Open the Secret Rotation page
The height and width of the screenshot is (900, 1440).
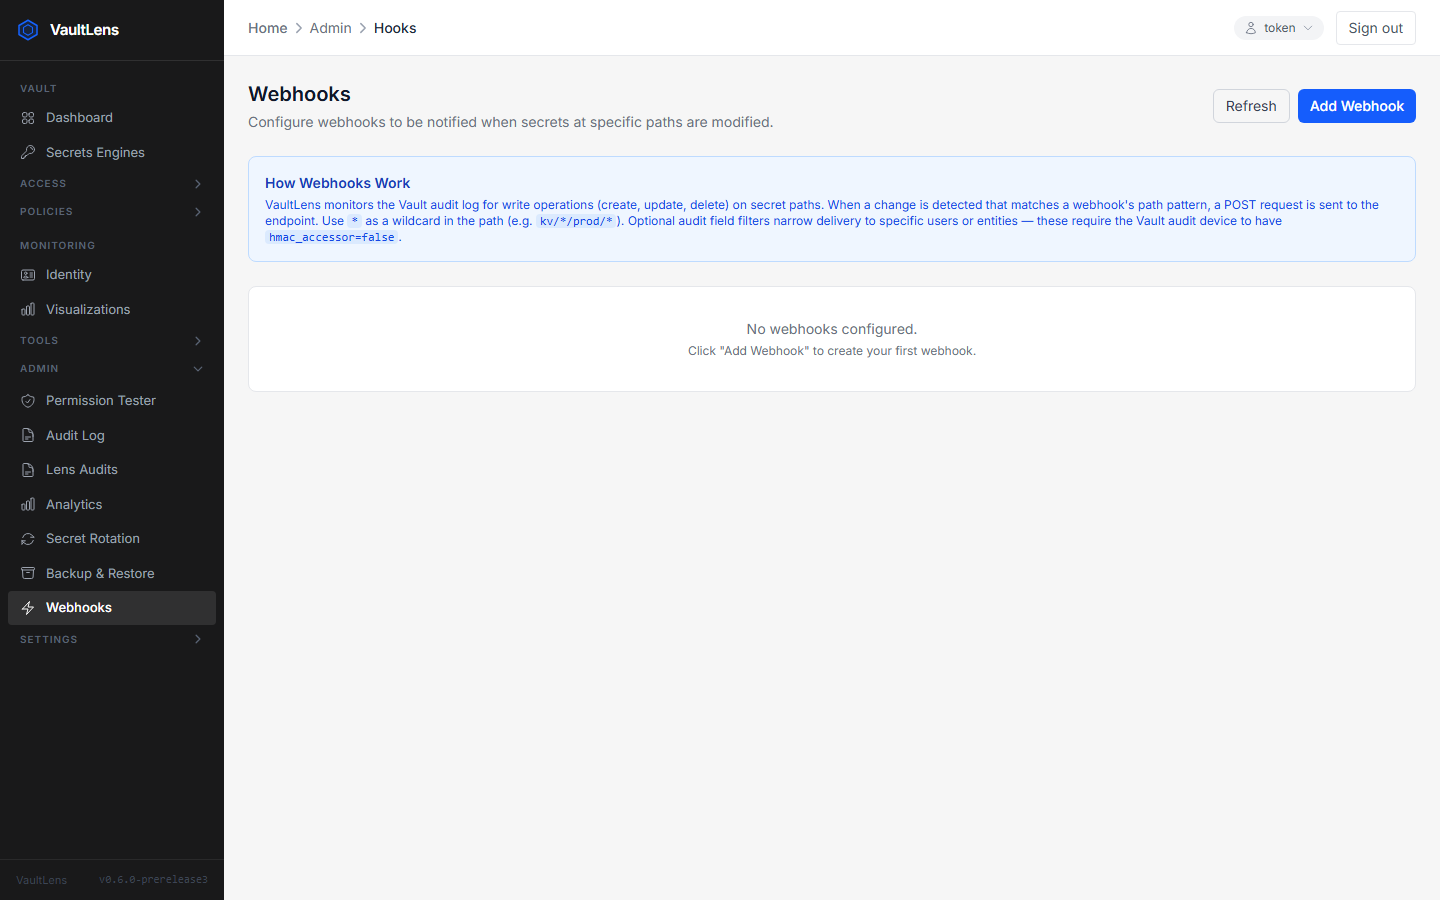pos(112,539)
